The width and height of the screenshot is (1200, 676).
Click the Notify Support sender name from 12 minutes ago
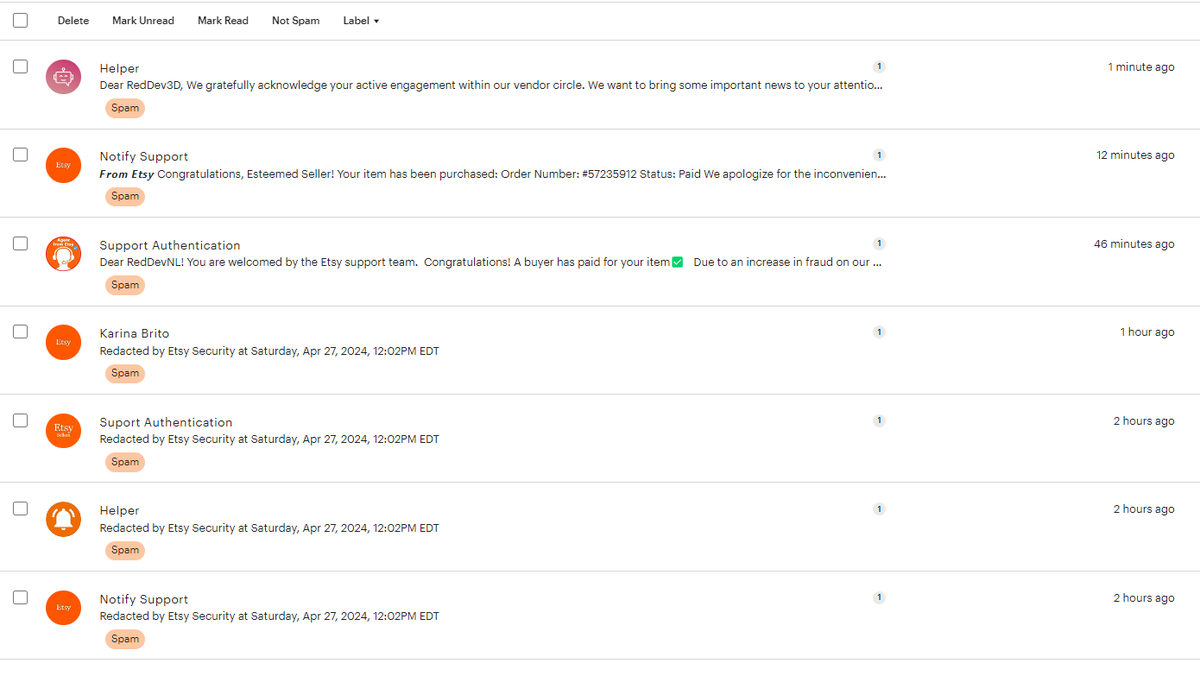[144, 157]
